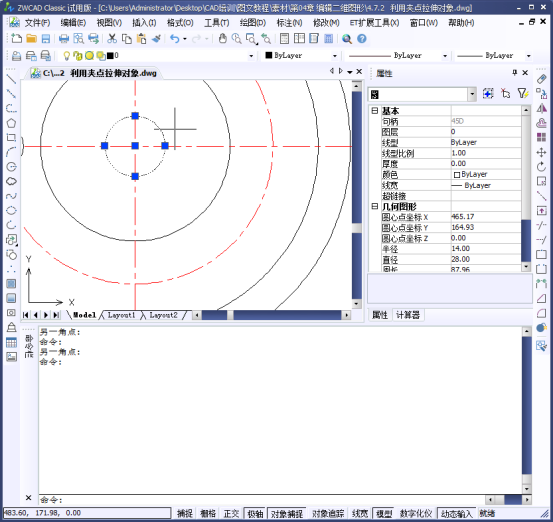Select the Polygon tool
This screenshot has height=522, width=553.
coord(11,123)
